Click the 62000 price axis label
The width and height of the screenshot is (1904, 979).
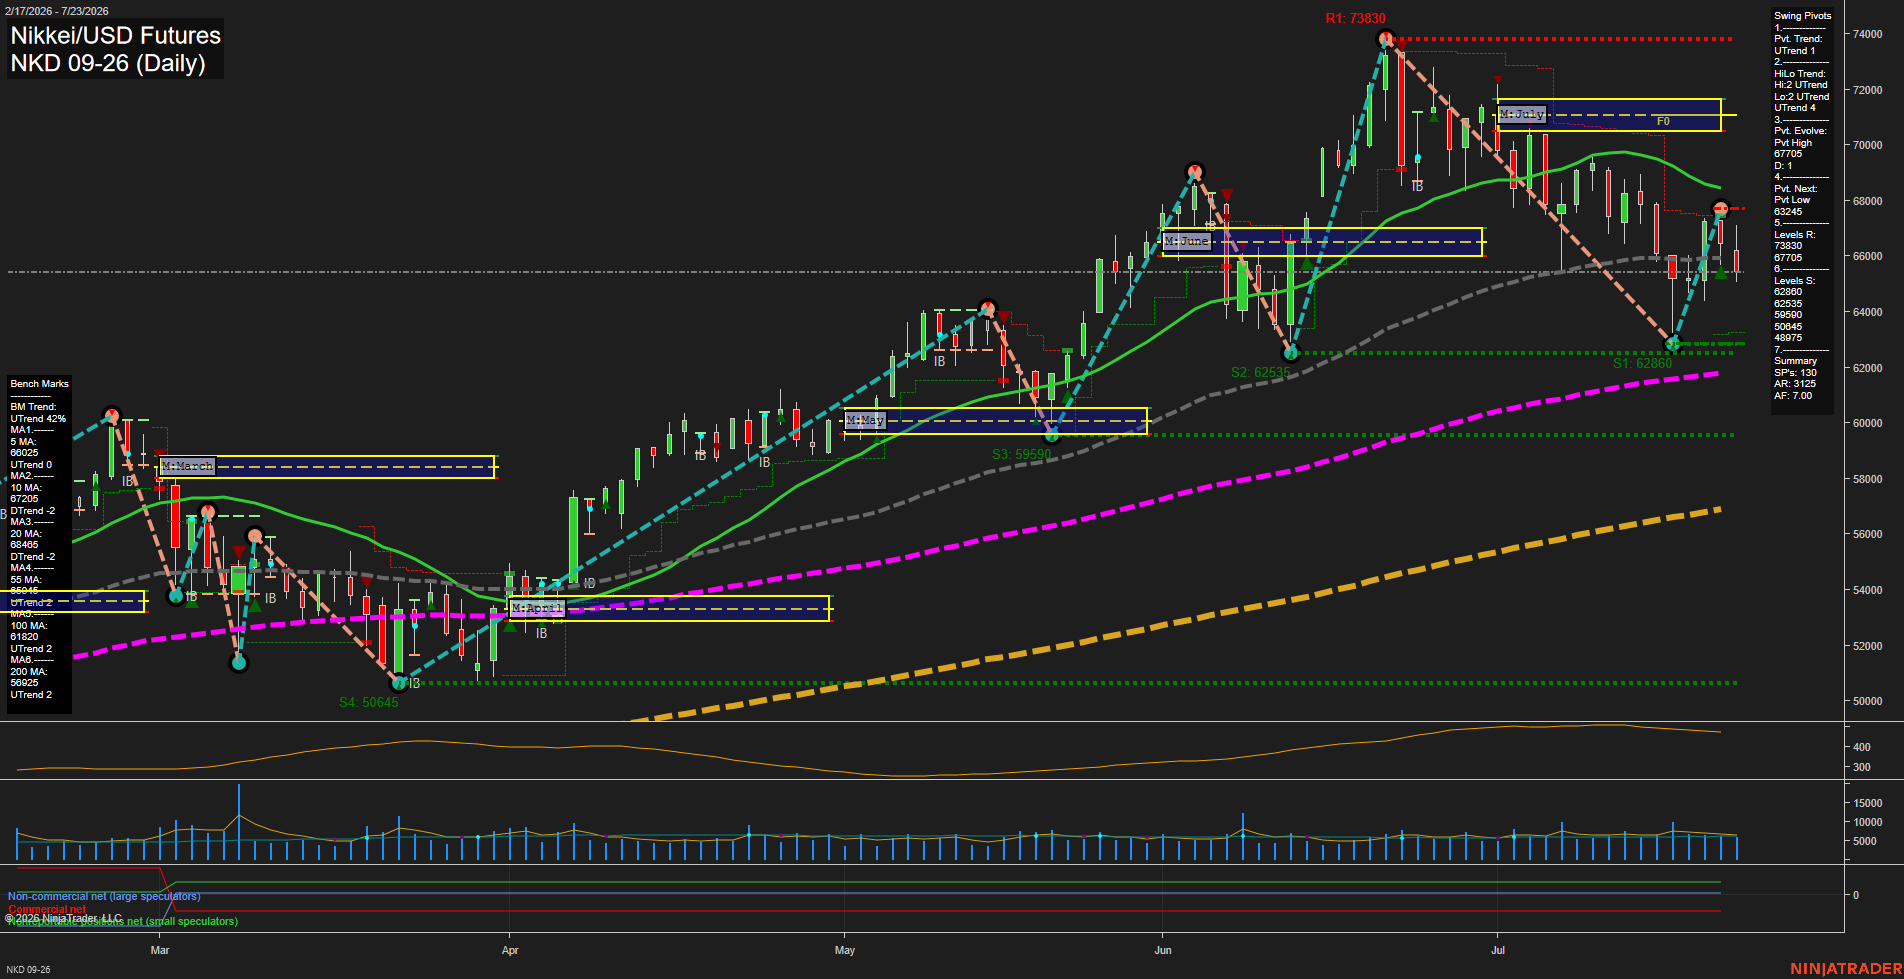click(x=1868, y=368)
